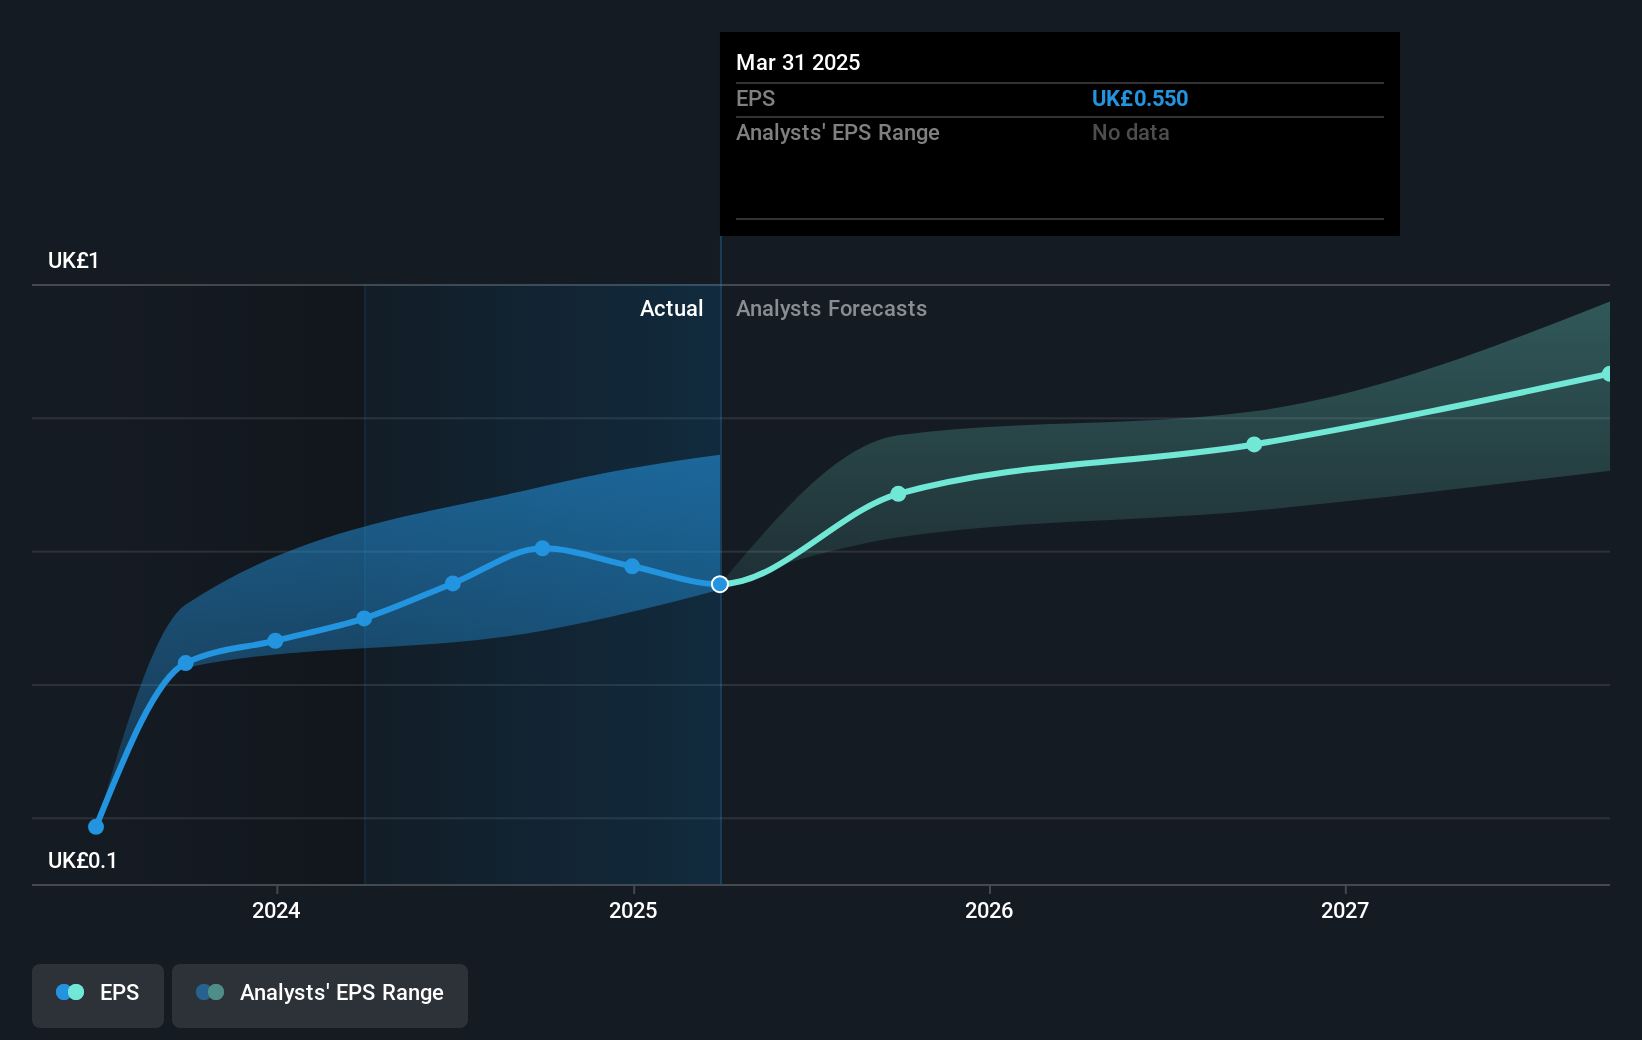Viewport: 1642px width, 1040px height.
Task: Select the EPS point in mid 2024
Action: (x=453, y=583)
